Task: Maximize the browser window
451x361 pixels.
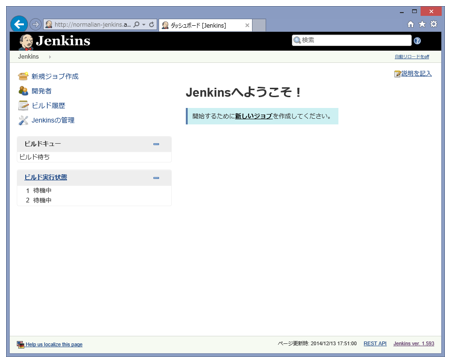Action: (414, 11)
